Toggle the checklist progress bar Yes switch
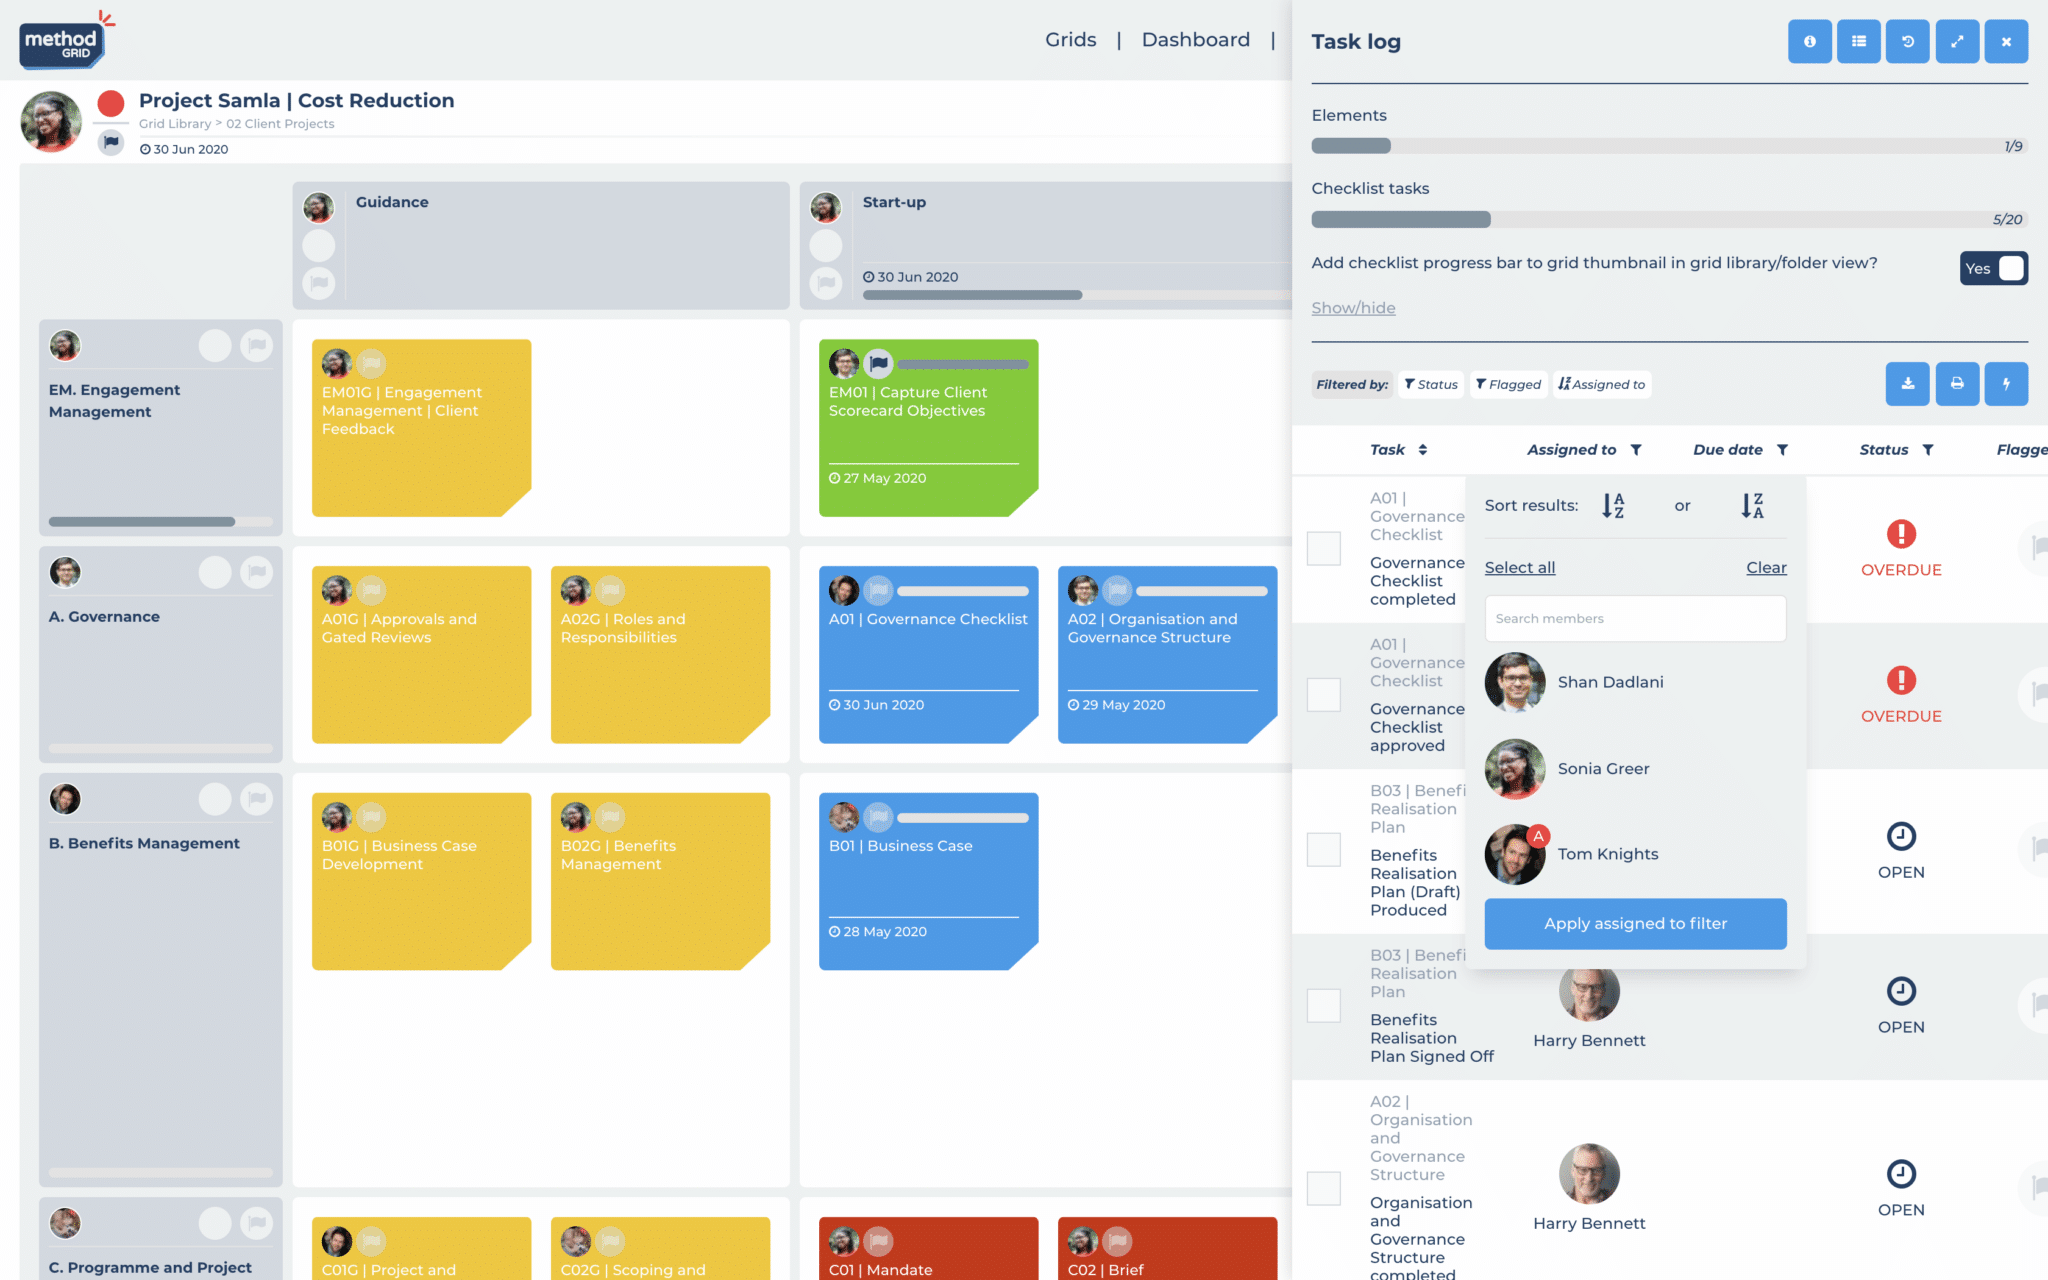2048x1280 pixels. click(1993, 268)
